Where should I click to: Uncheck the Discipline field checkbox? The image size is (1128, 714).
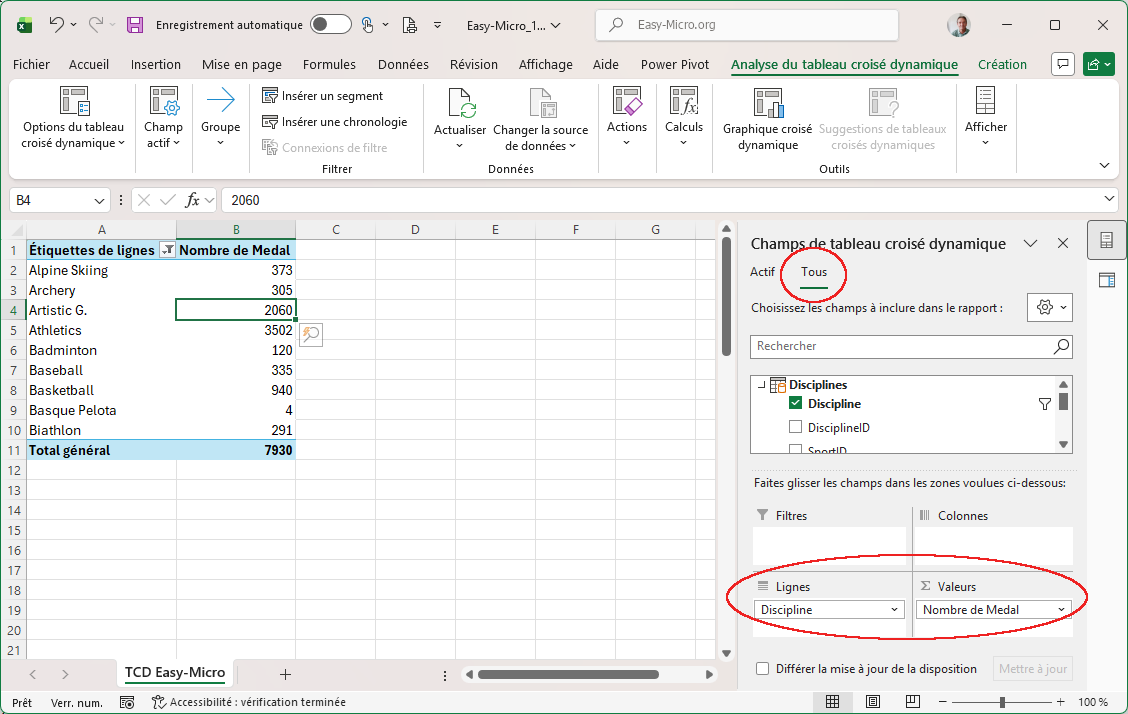pos(796,404)
